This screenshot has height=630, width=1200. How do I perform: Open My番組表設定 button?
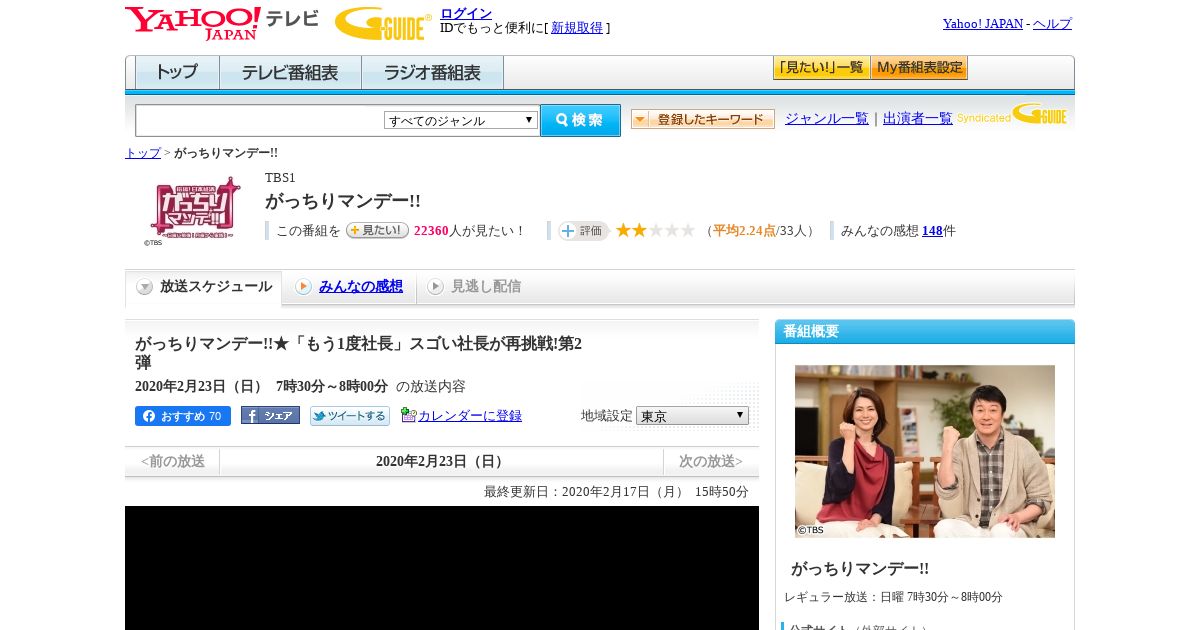(919, 68)
